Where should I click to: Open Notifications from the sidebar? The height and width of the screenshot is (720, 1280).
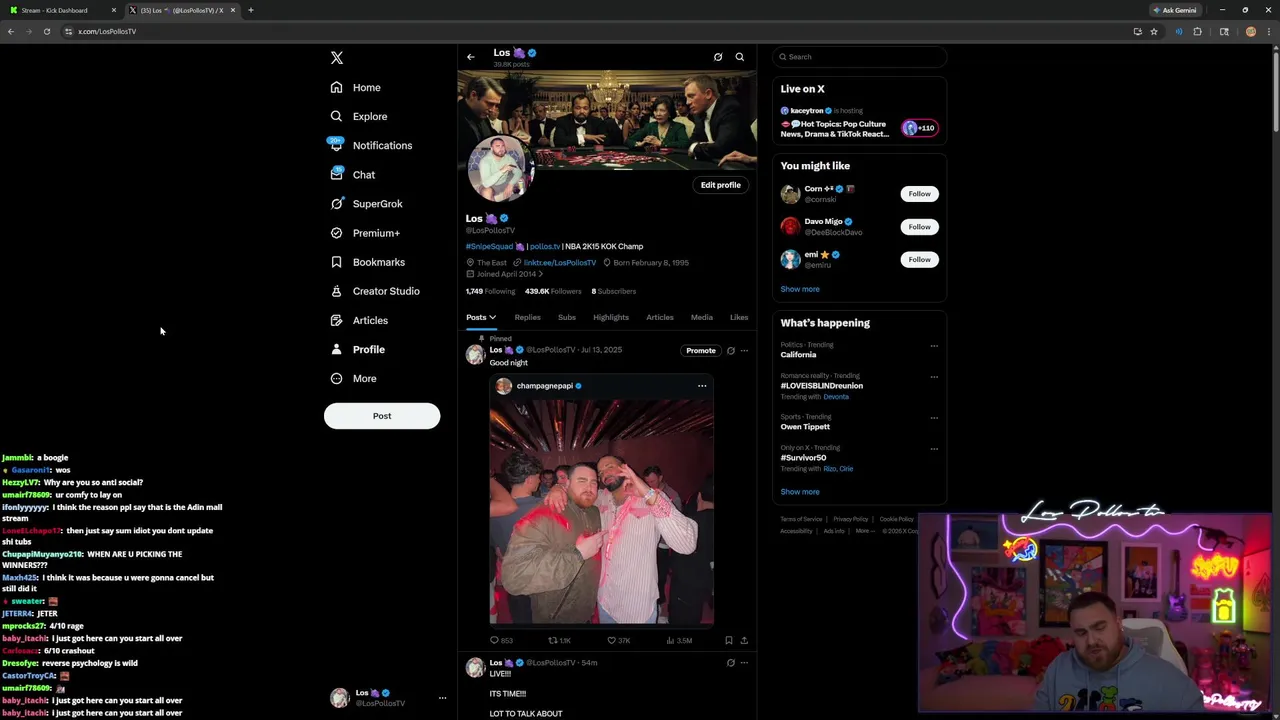pos(371,145)
